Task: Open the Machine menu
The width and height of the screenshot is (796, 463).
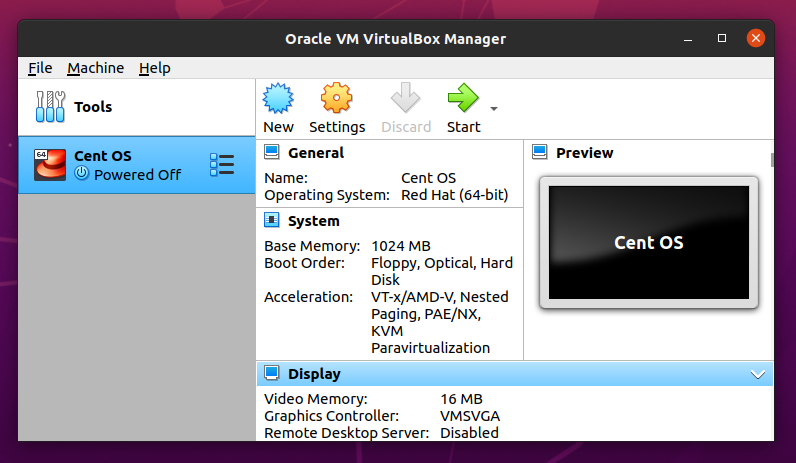Action: point(95,68)
